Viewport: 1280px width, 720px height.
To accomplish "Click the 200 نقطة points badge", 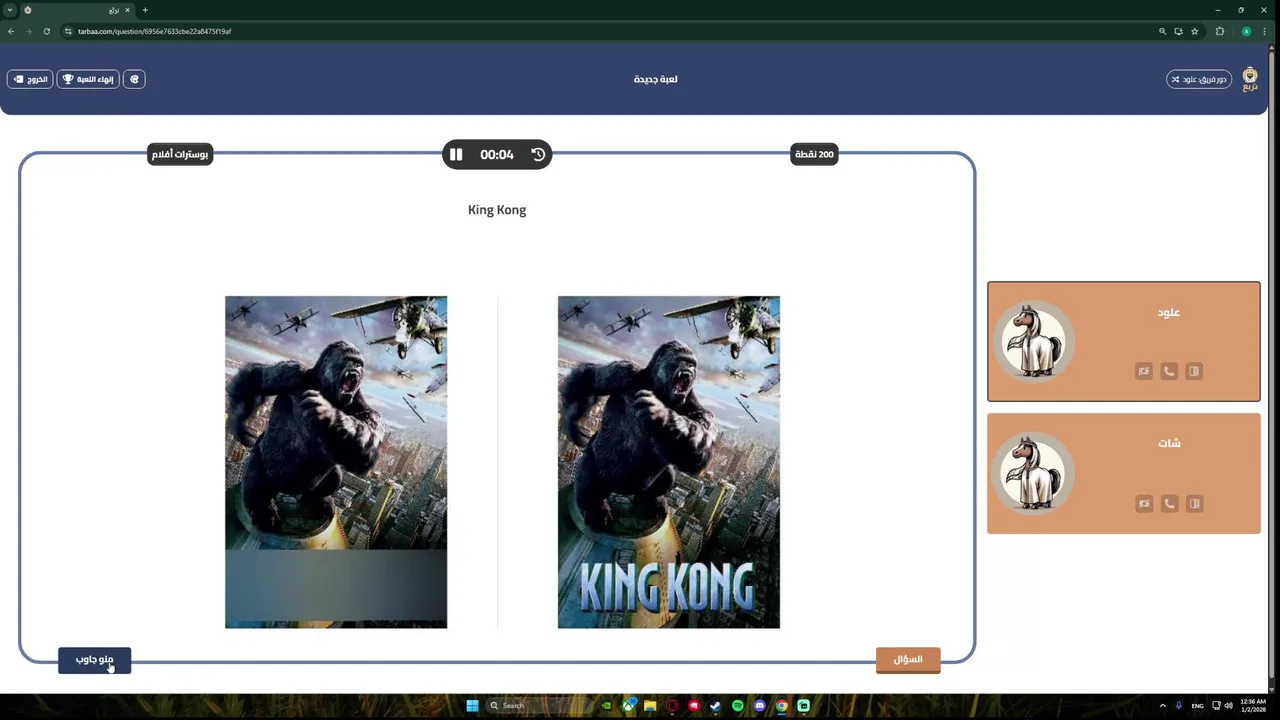I will click(x=813, y=154).
